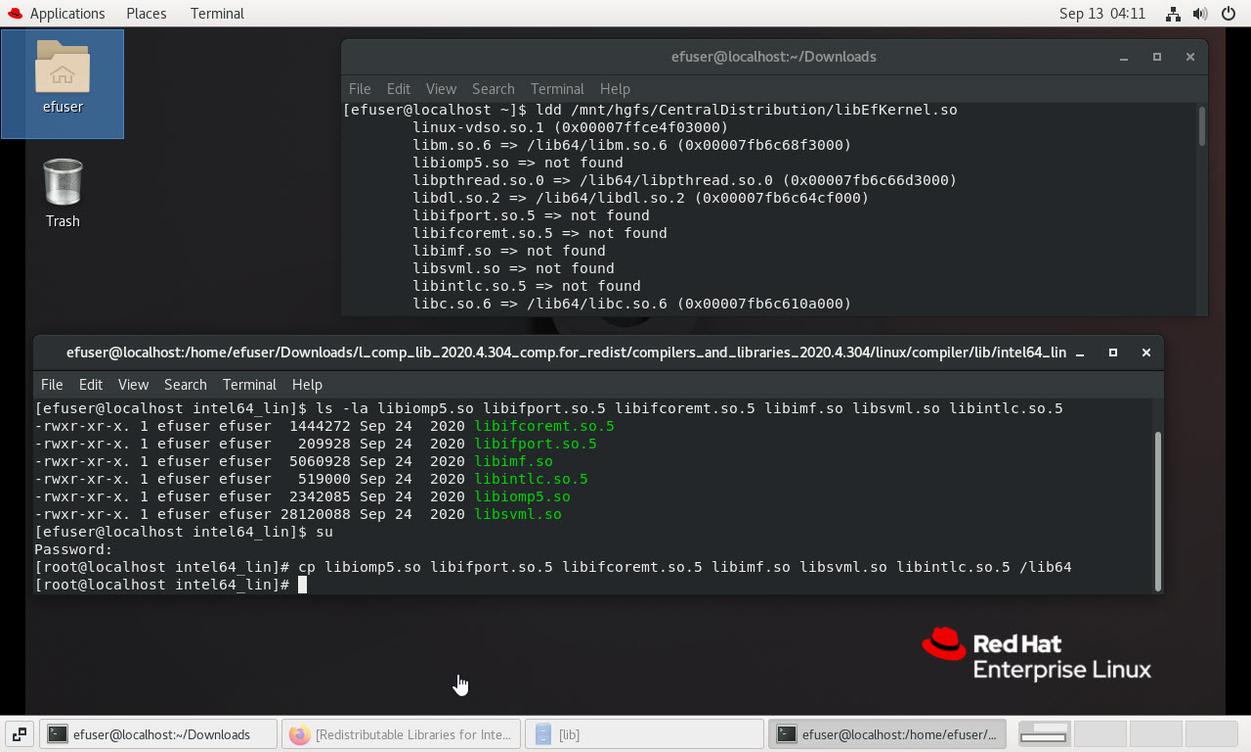Switch to efuser@localhost:~/Downloads taskbar button

[159, 734]
